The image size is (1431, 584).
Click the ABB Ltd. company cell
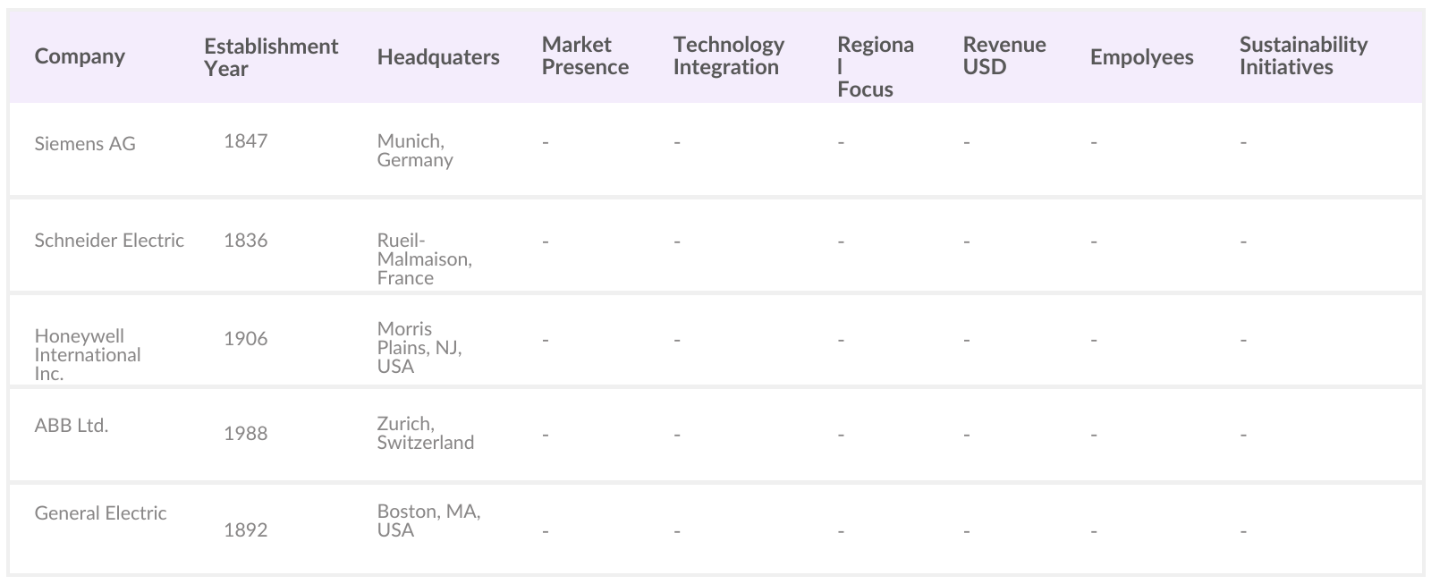point(71,424)
